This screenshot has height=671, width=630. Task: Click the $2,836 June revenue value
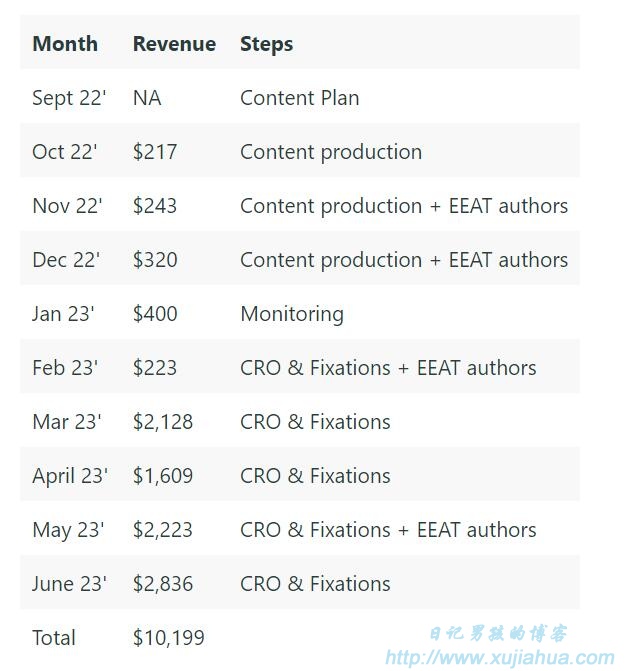click(163, 584)
